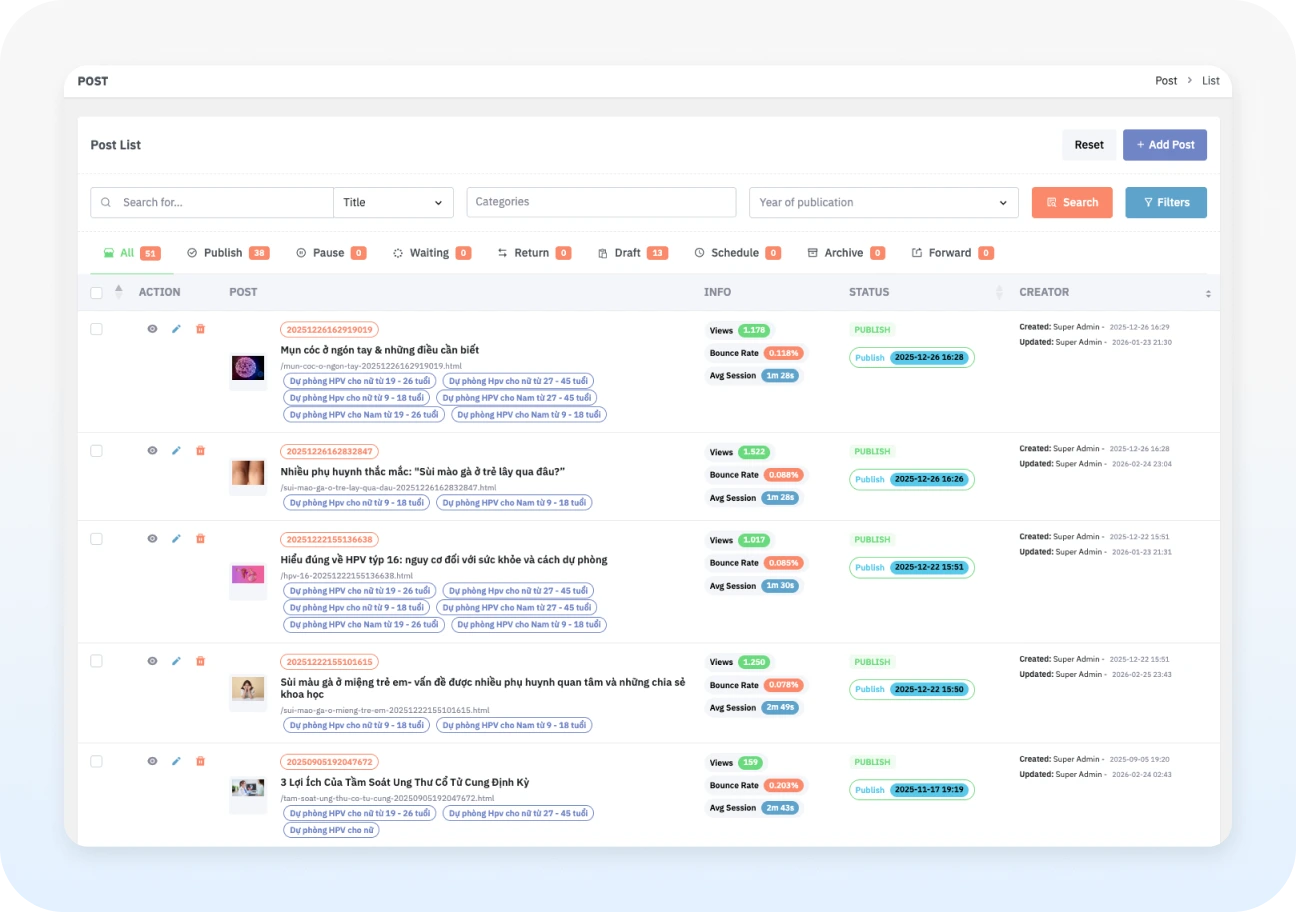Image resolution: width=1296 pixels, height=912 pixels.
Task: Expand the Year of publication dropdown
Action: [x=883, y=202]
